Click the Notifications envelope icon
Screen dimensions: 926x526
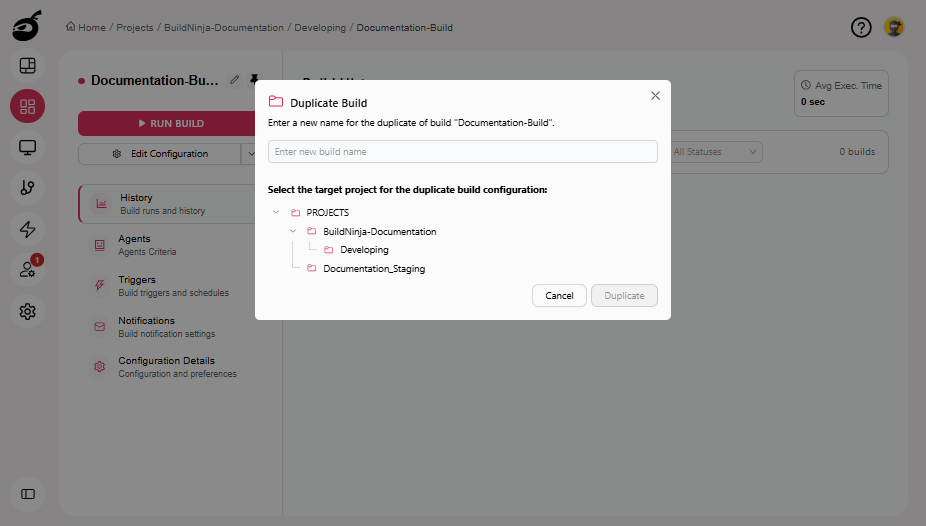pyautogui.click(x=100, y=326)
